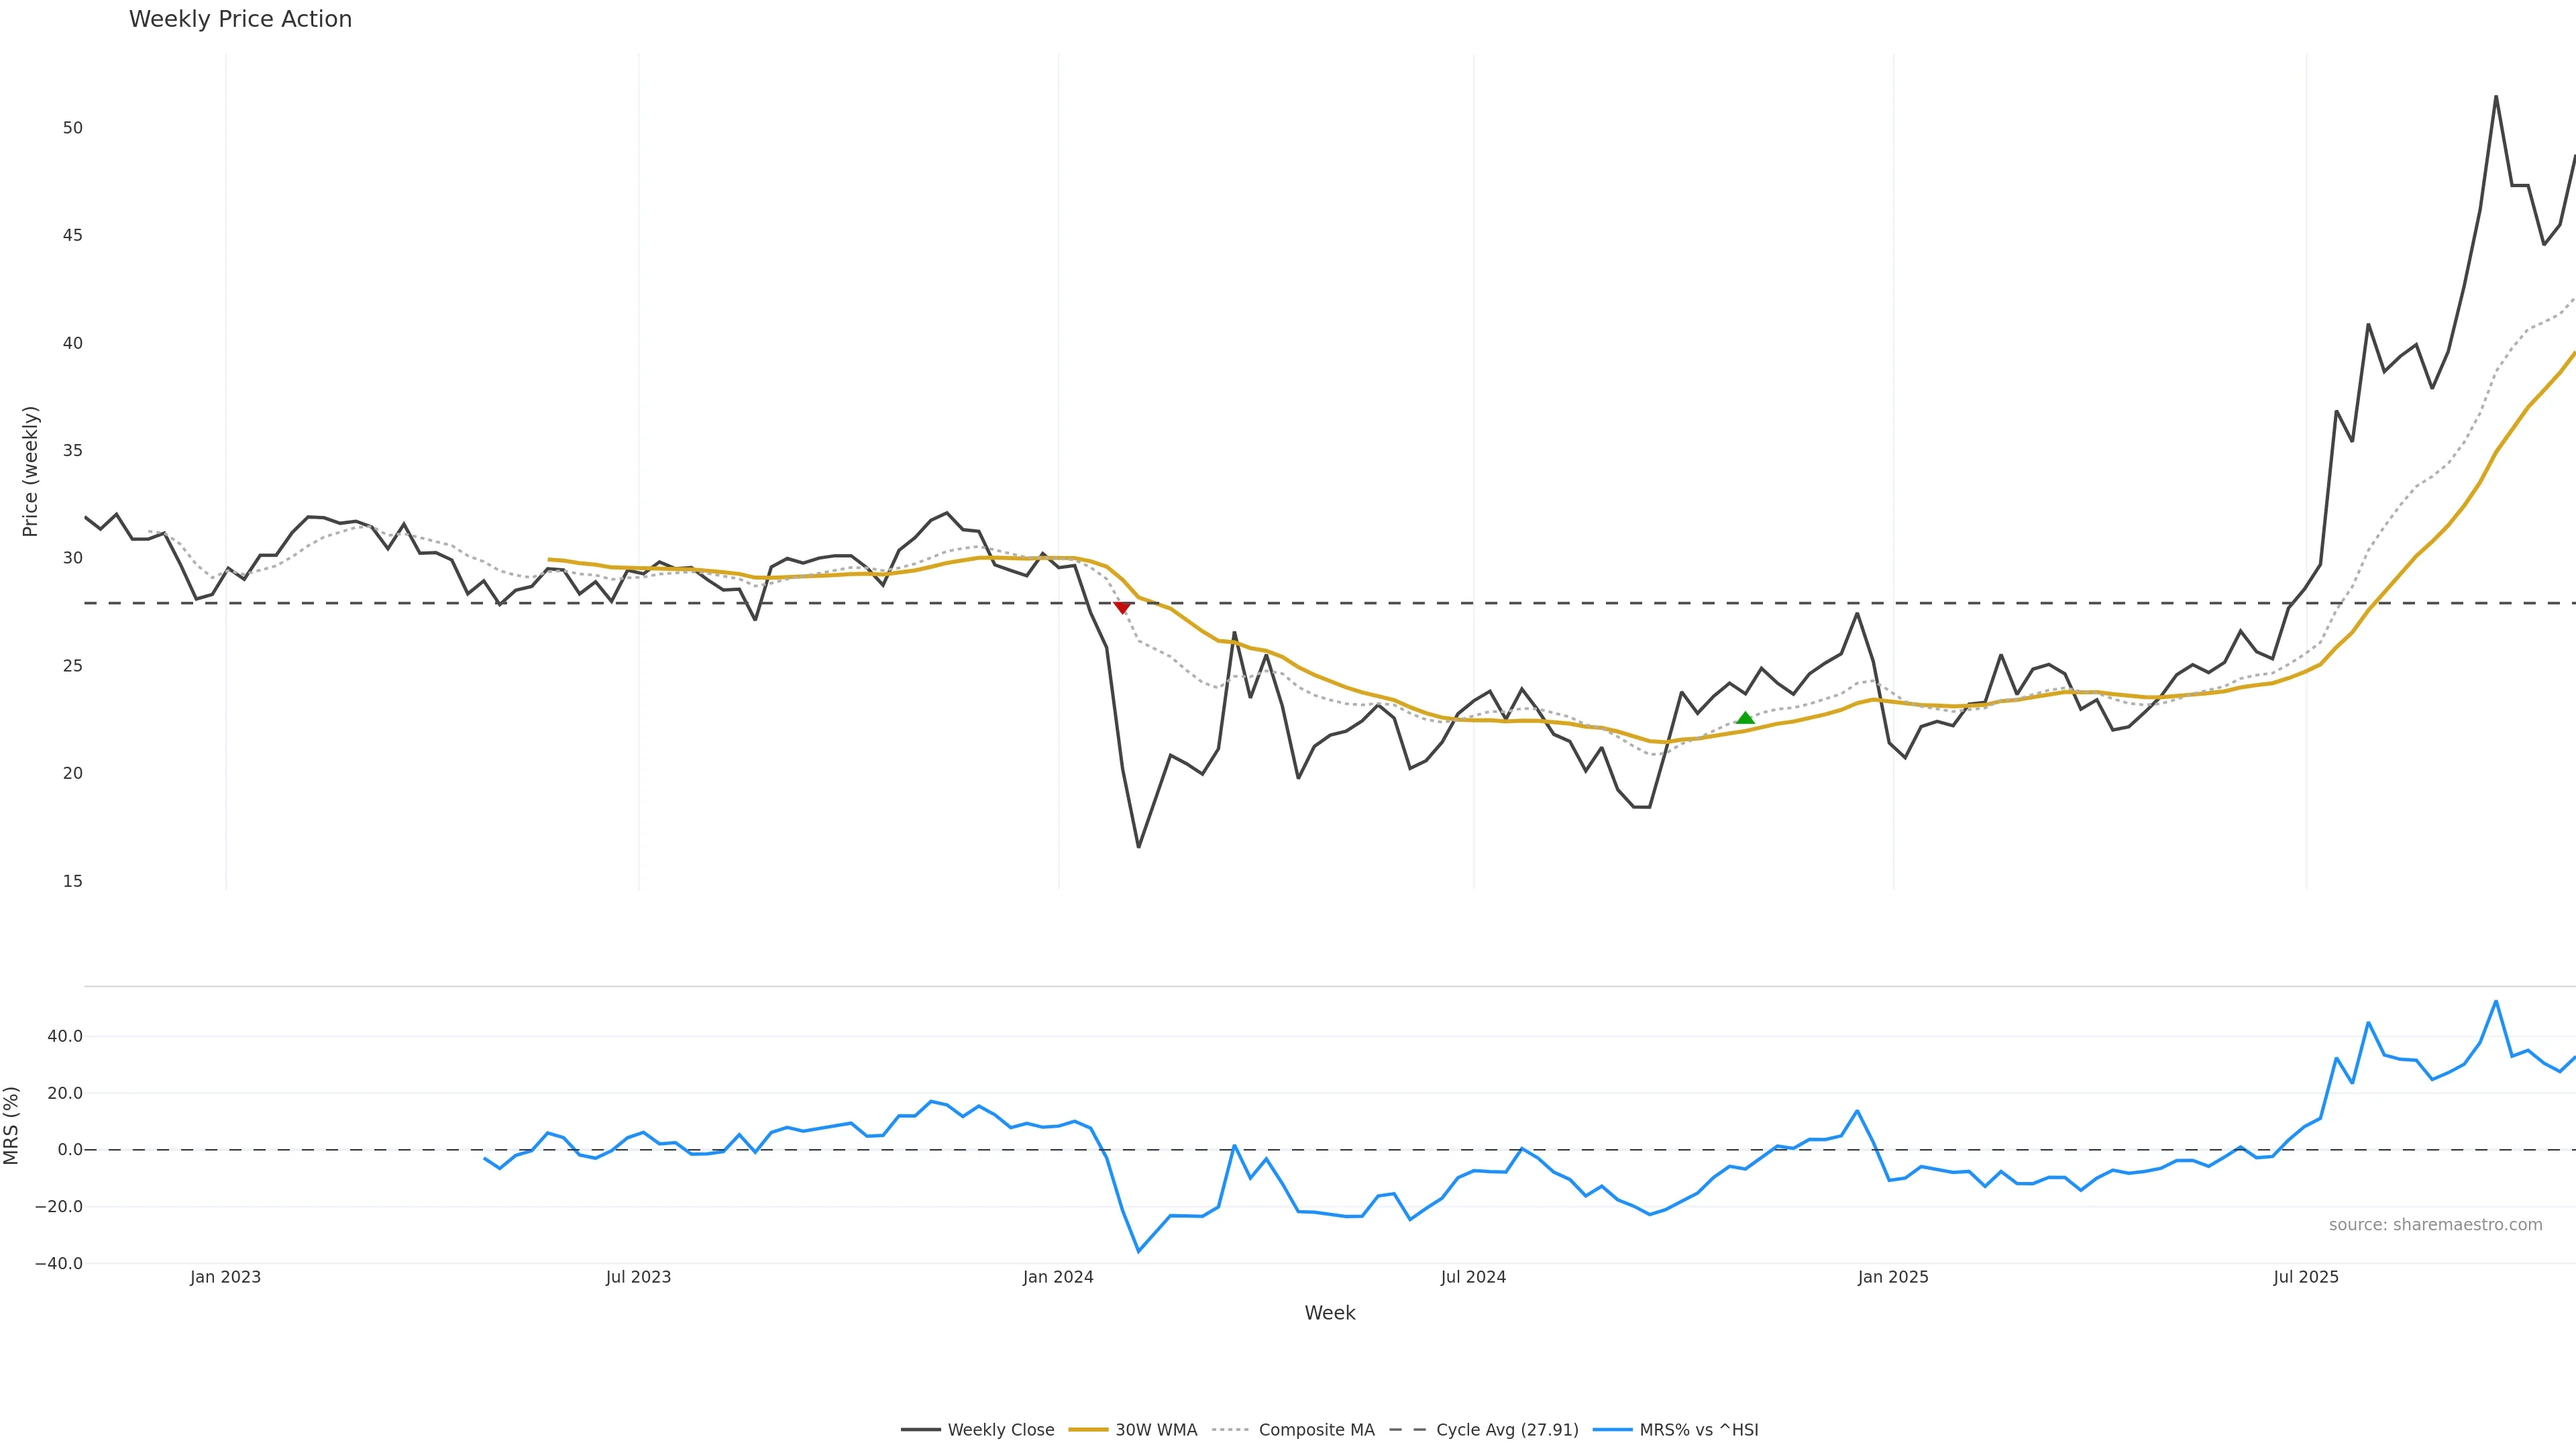Click the Price (weekly) y-axis title
Screen dimensions: 2576x1449
pos(30,471)
